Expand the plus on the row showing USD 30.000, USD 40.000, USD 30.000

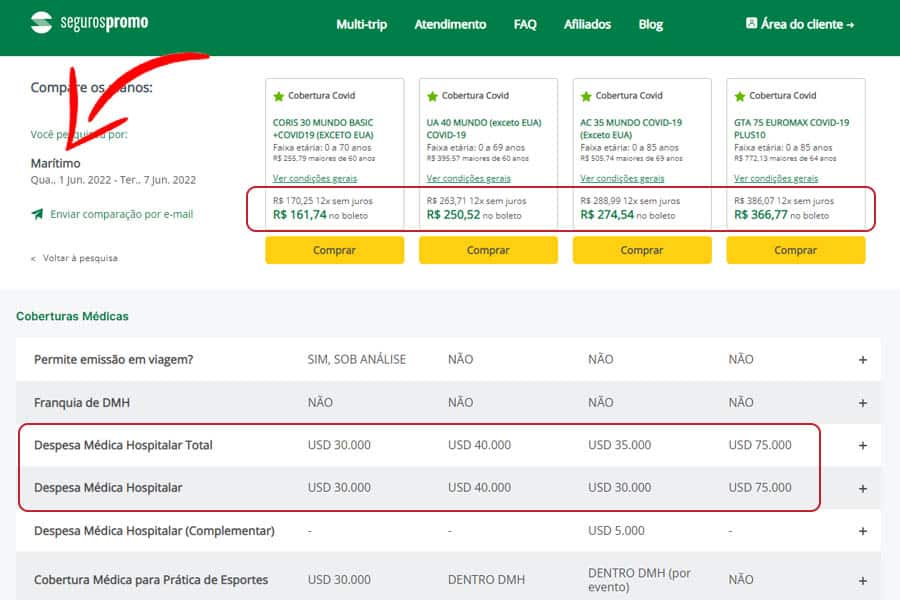[x=863, y=489]
